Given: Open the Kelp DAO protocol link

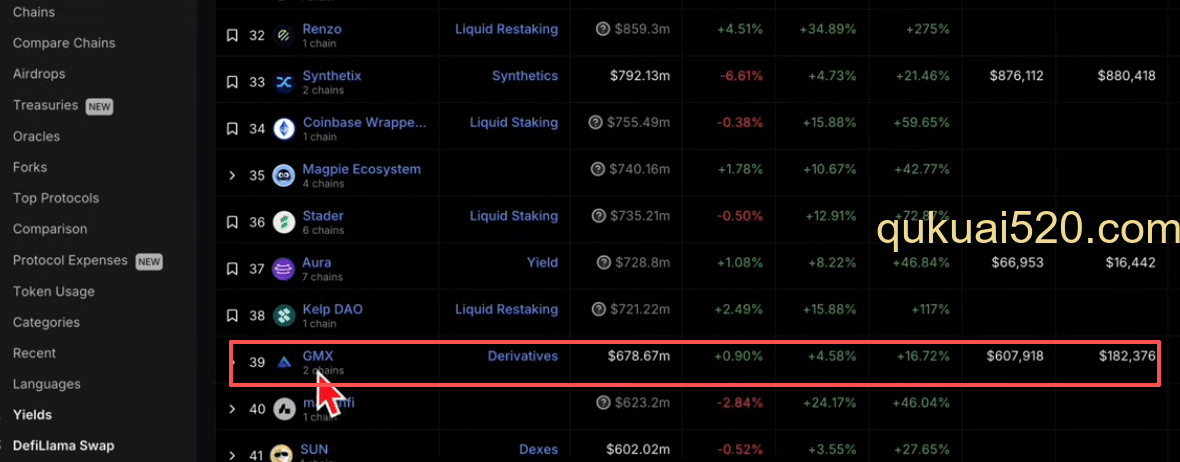Looking at the screenshot, I should coord(333,309).
